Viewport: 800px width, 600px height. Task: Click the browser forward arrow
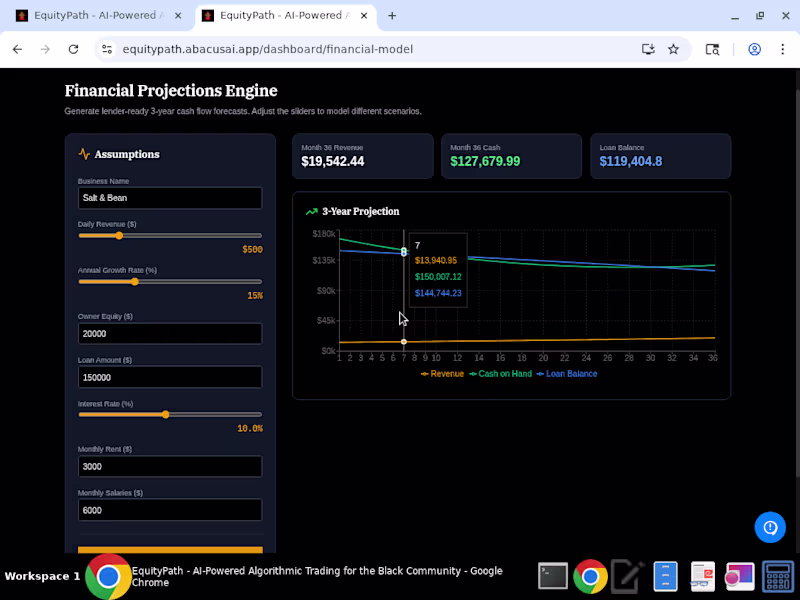coord(45,49)
